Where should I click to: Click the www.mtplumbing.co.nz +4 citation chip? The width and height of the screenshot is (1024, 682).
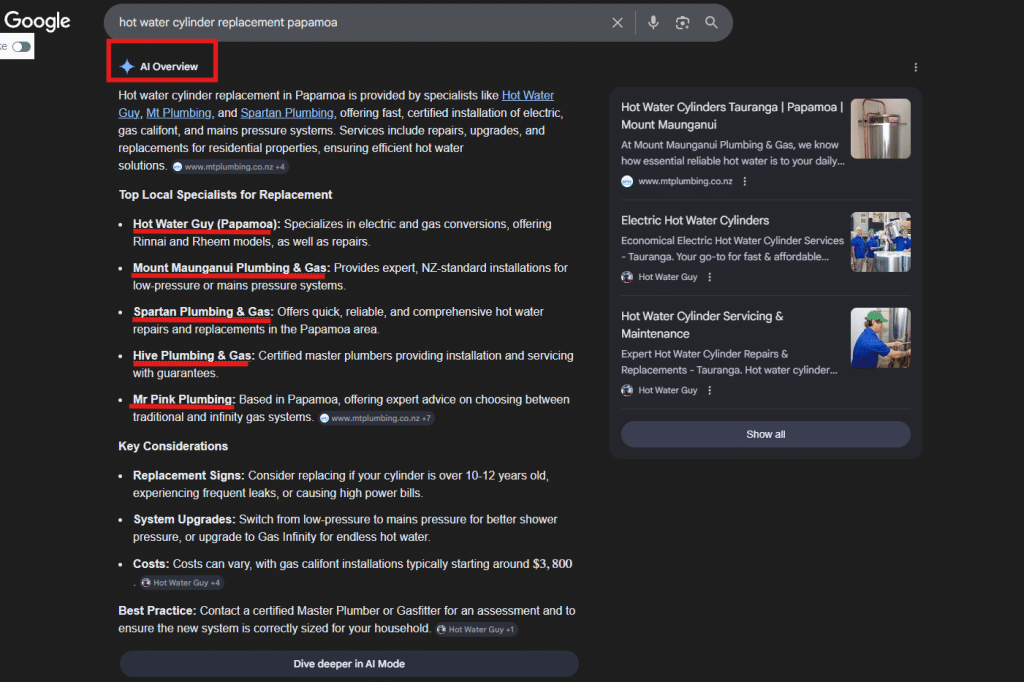point(229,167)
